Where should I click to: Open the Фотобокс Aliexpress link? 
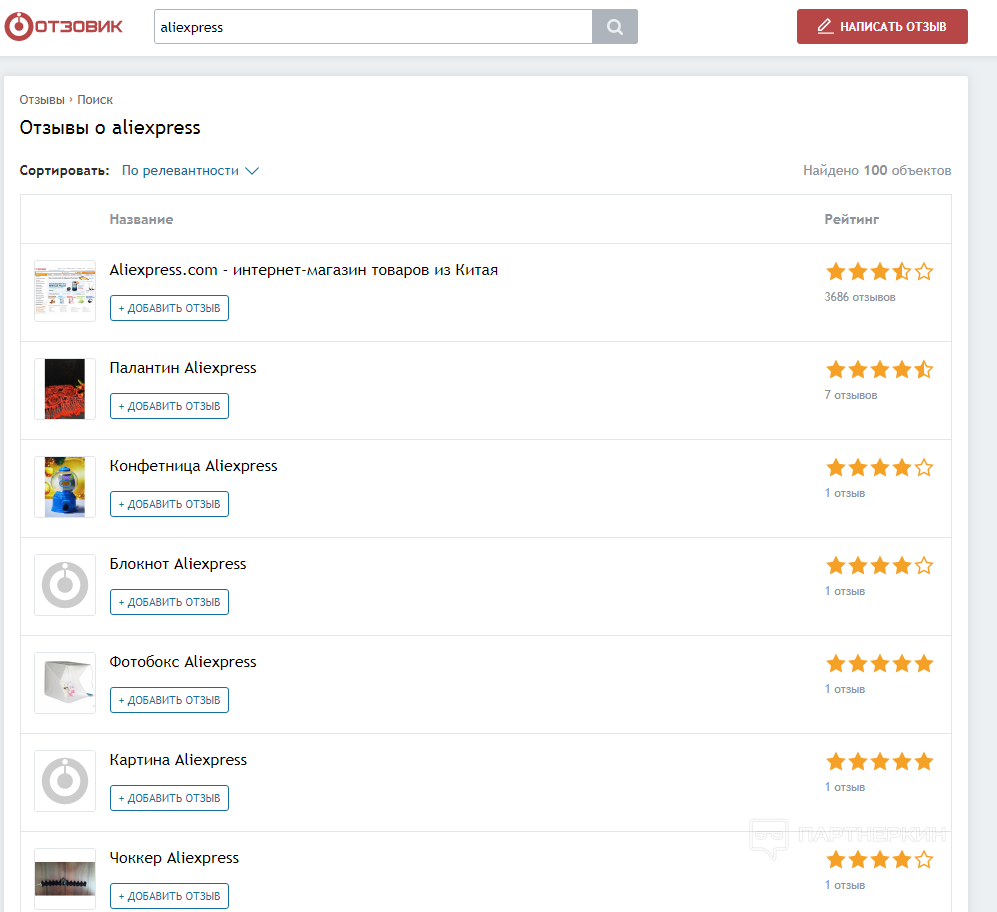click(183, 661)
